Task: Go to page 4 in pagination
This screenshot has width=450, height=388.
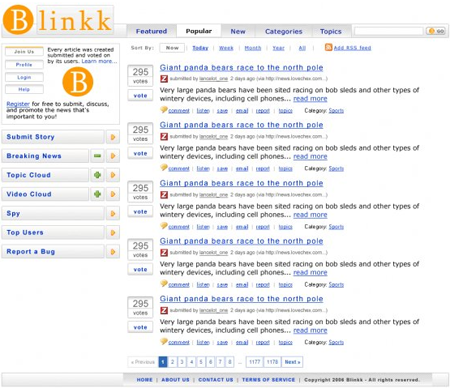Action: pos(192,362)
